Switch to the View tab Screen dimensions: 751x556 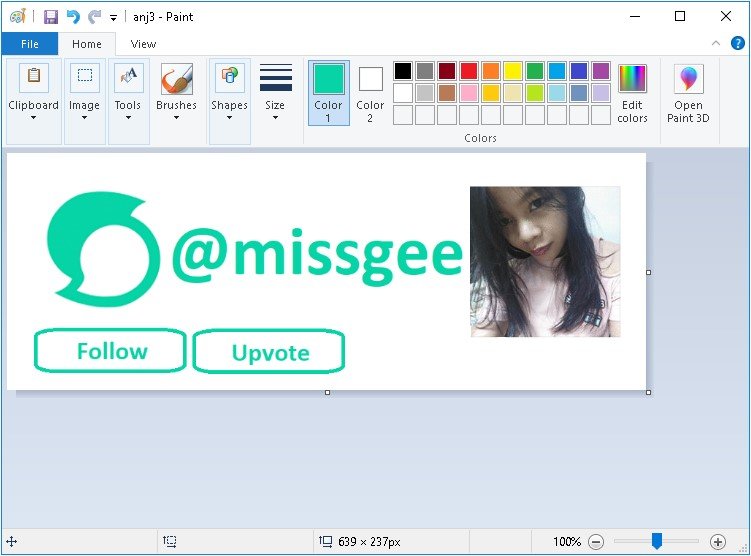(x=143, y=44)
